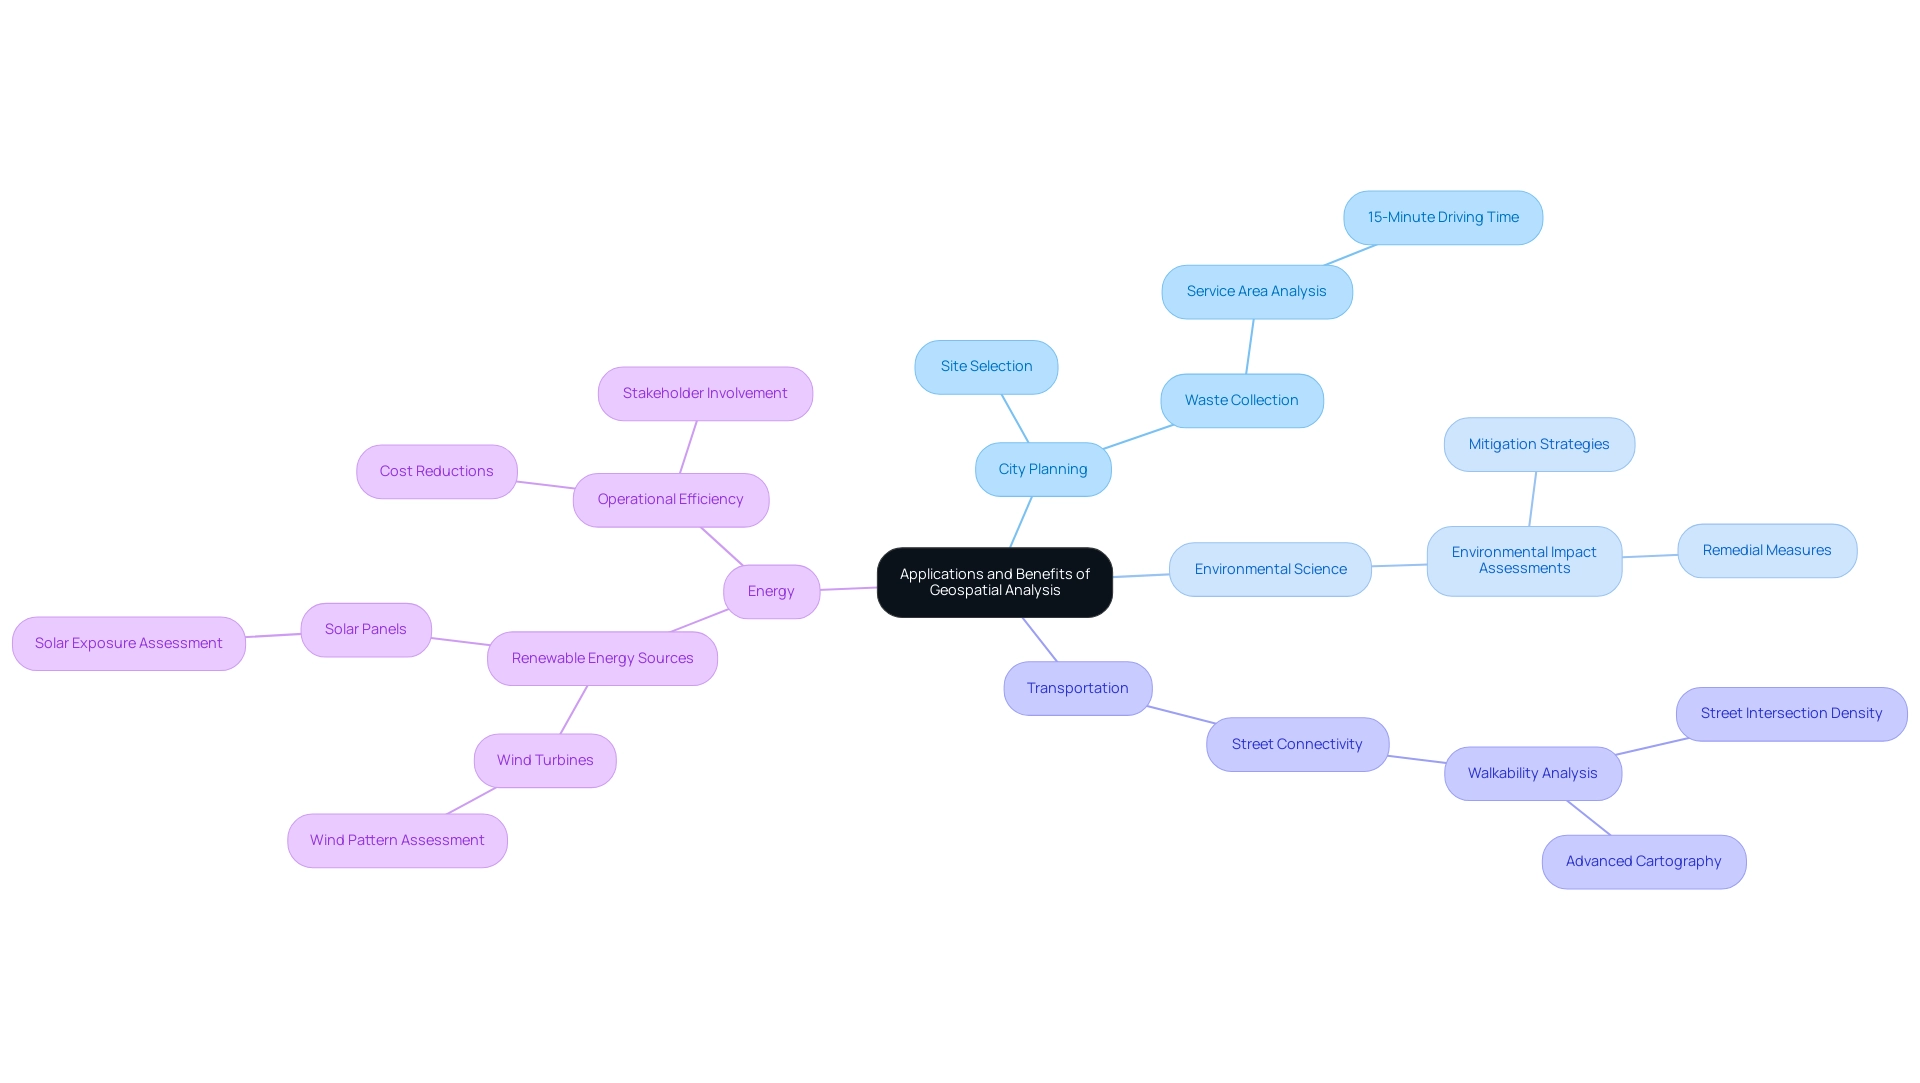Click the Renewable Energy Sources node

[603, 658]
